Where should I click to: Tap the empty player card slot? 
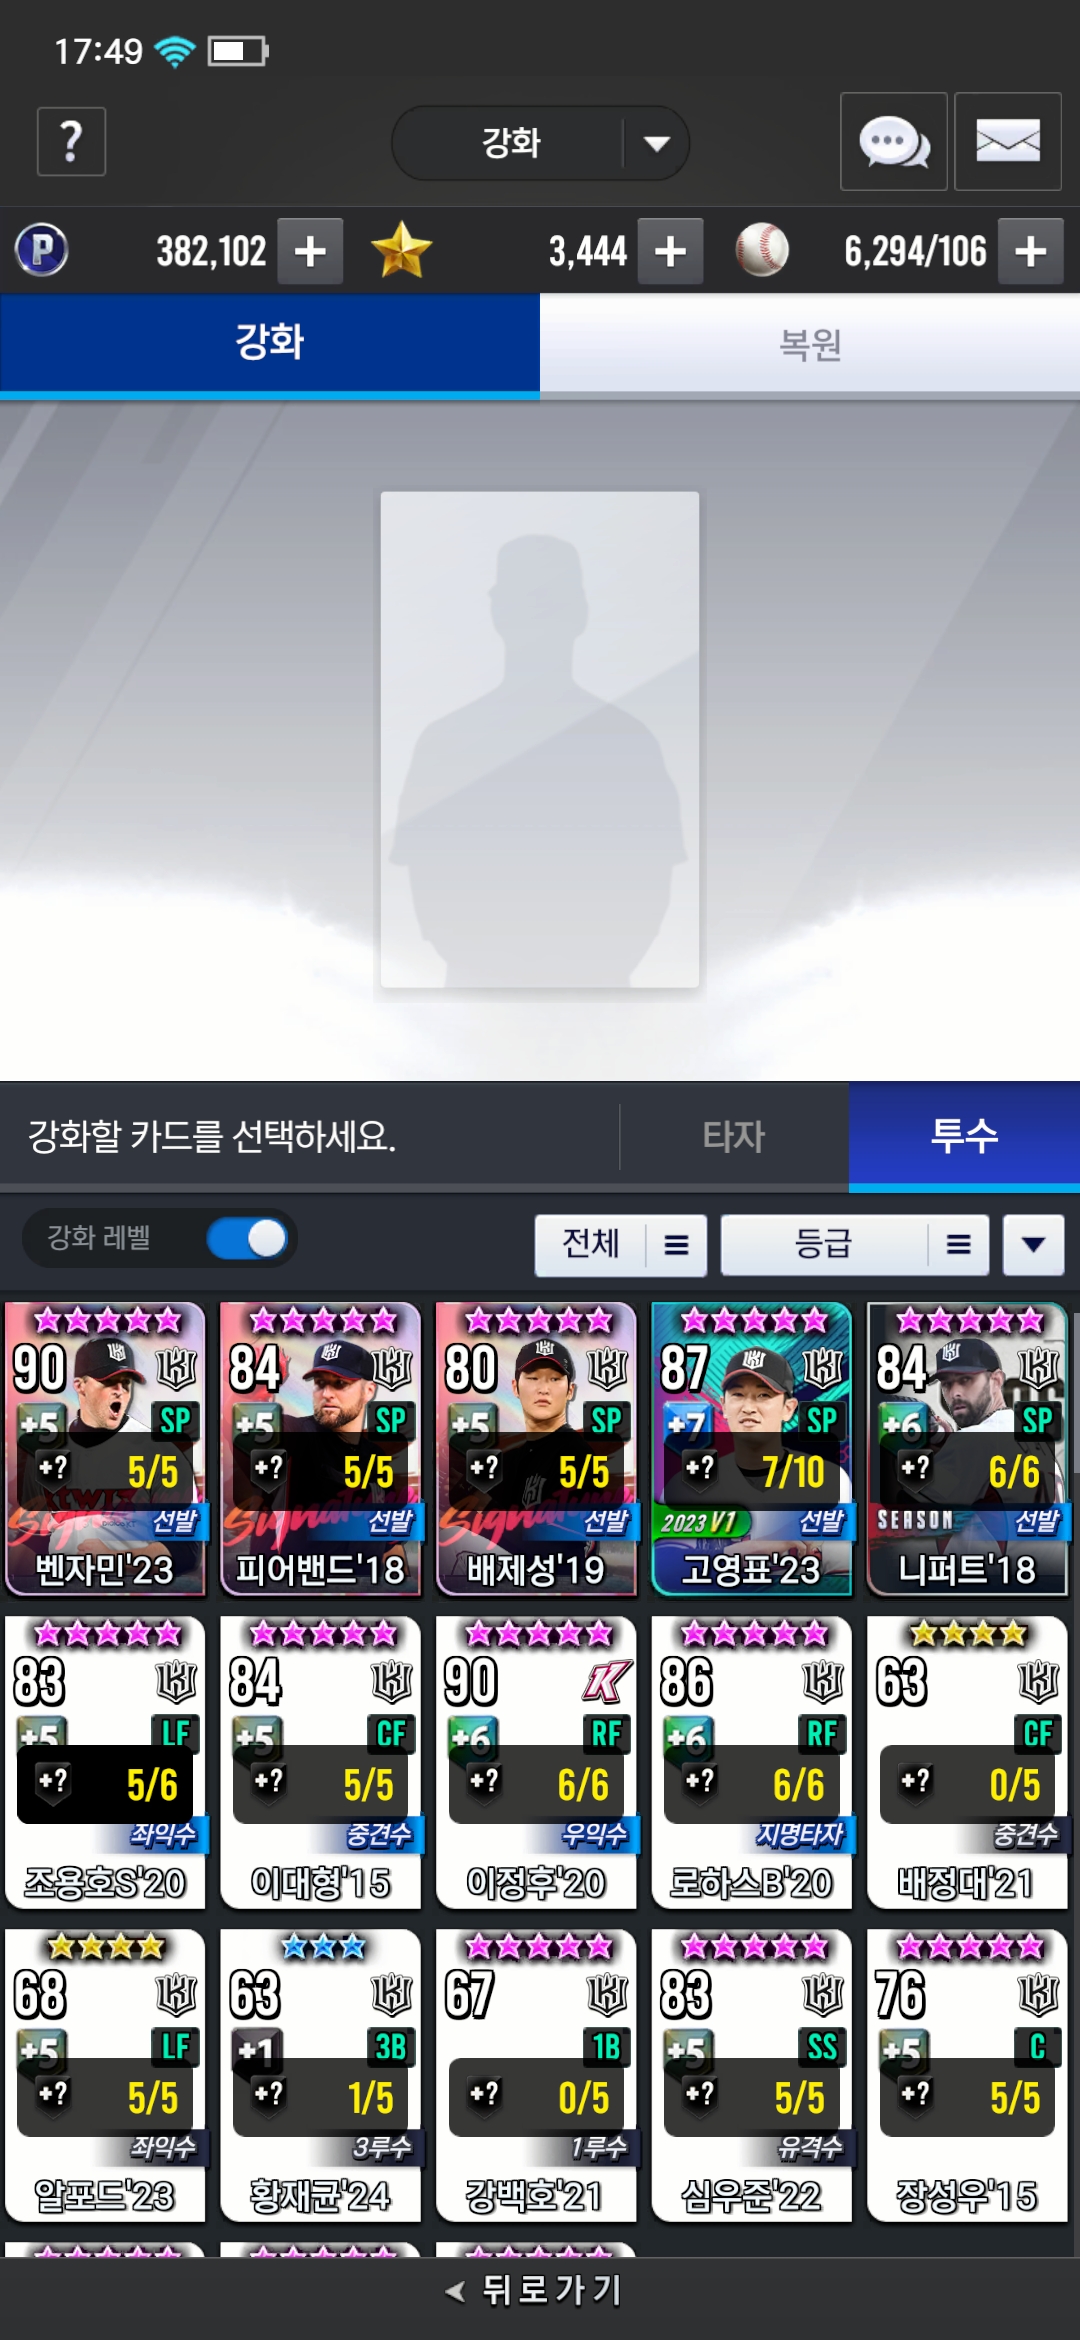coord(540,740)
